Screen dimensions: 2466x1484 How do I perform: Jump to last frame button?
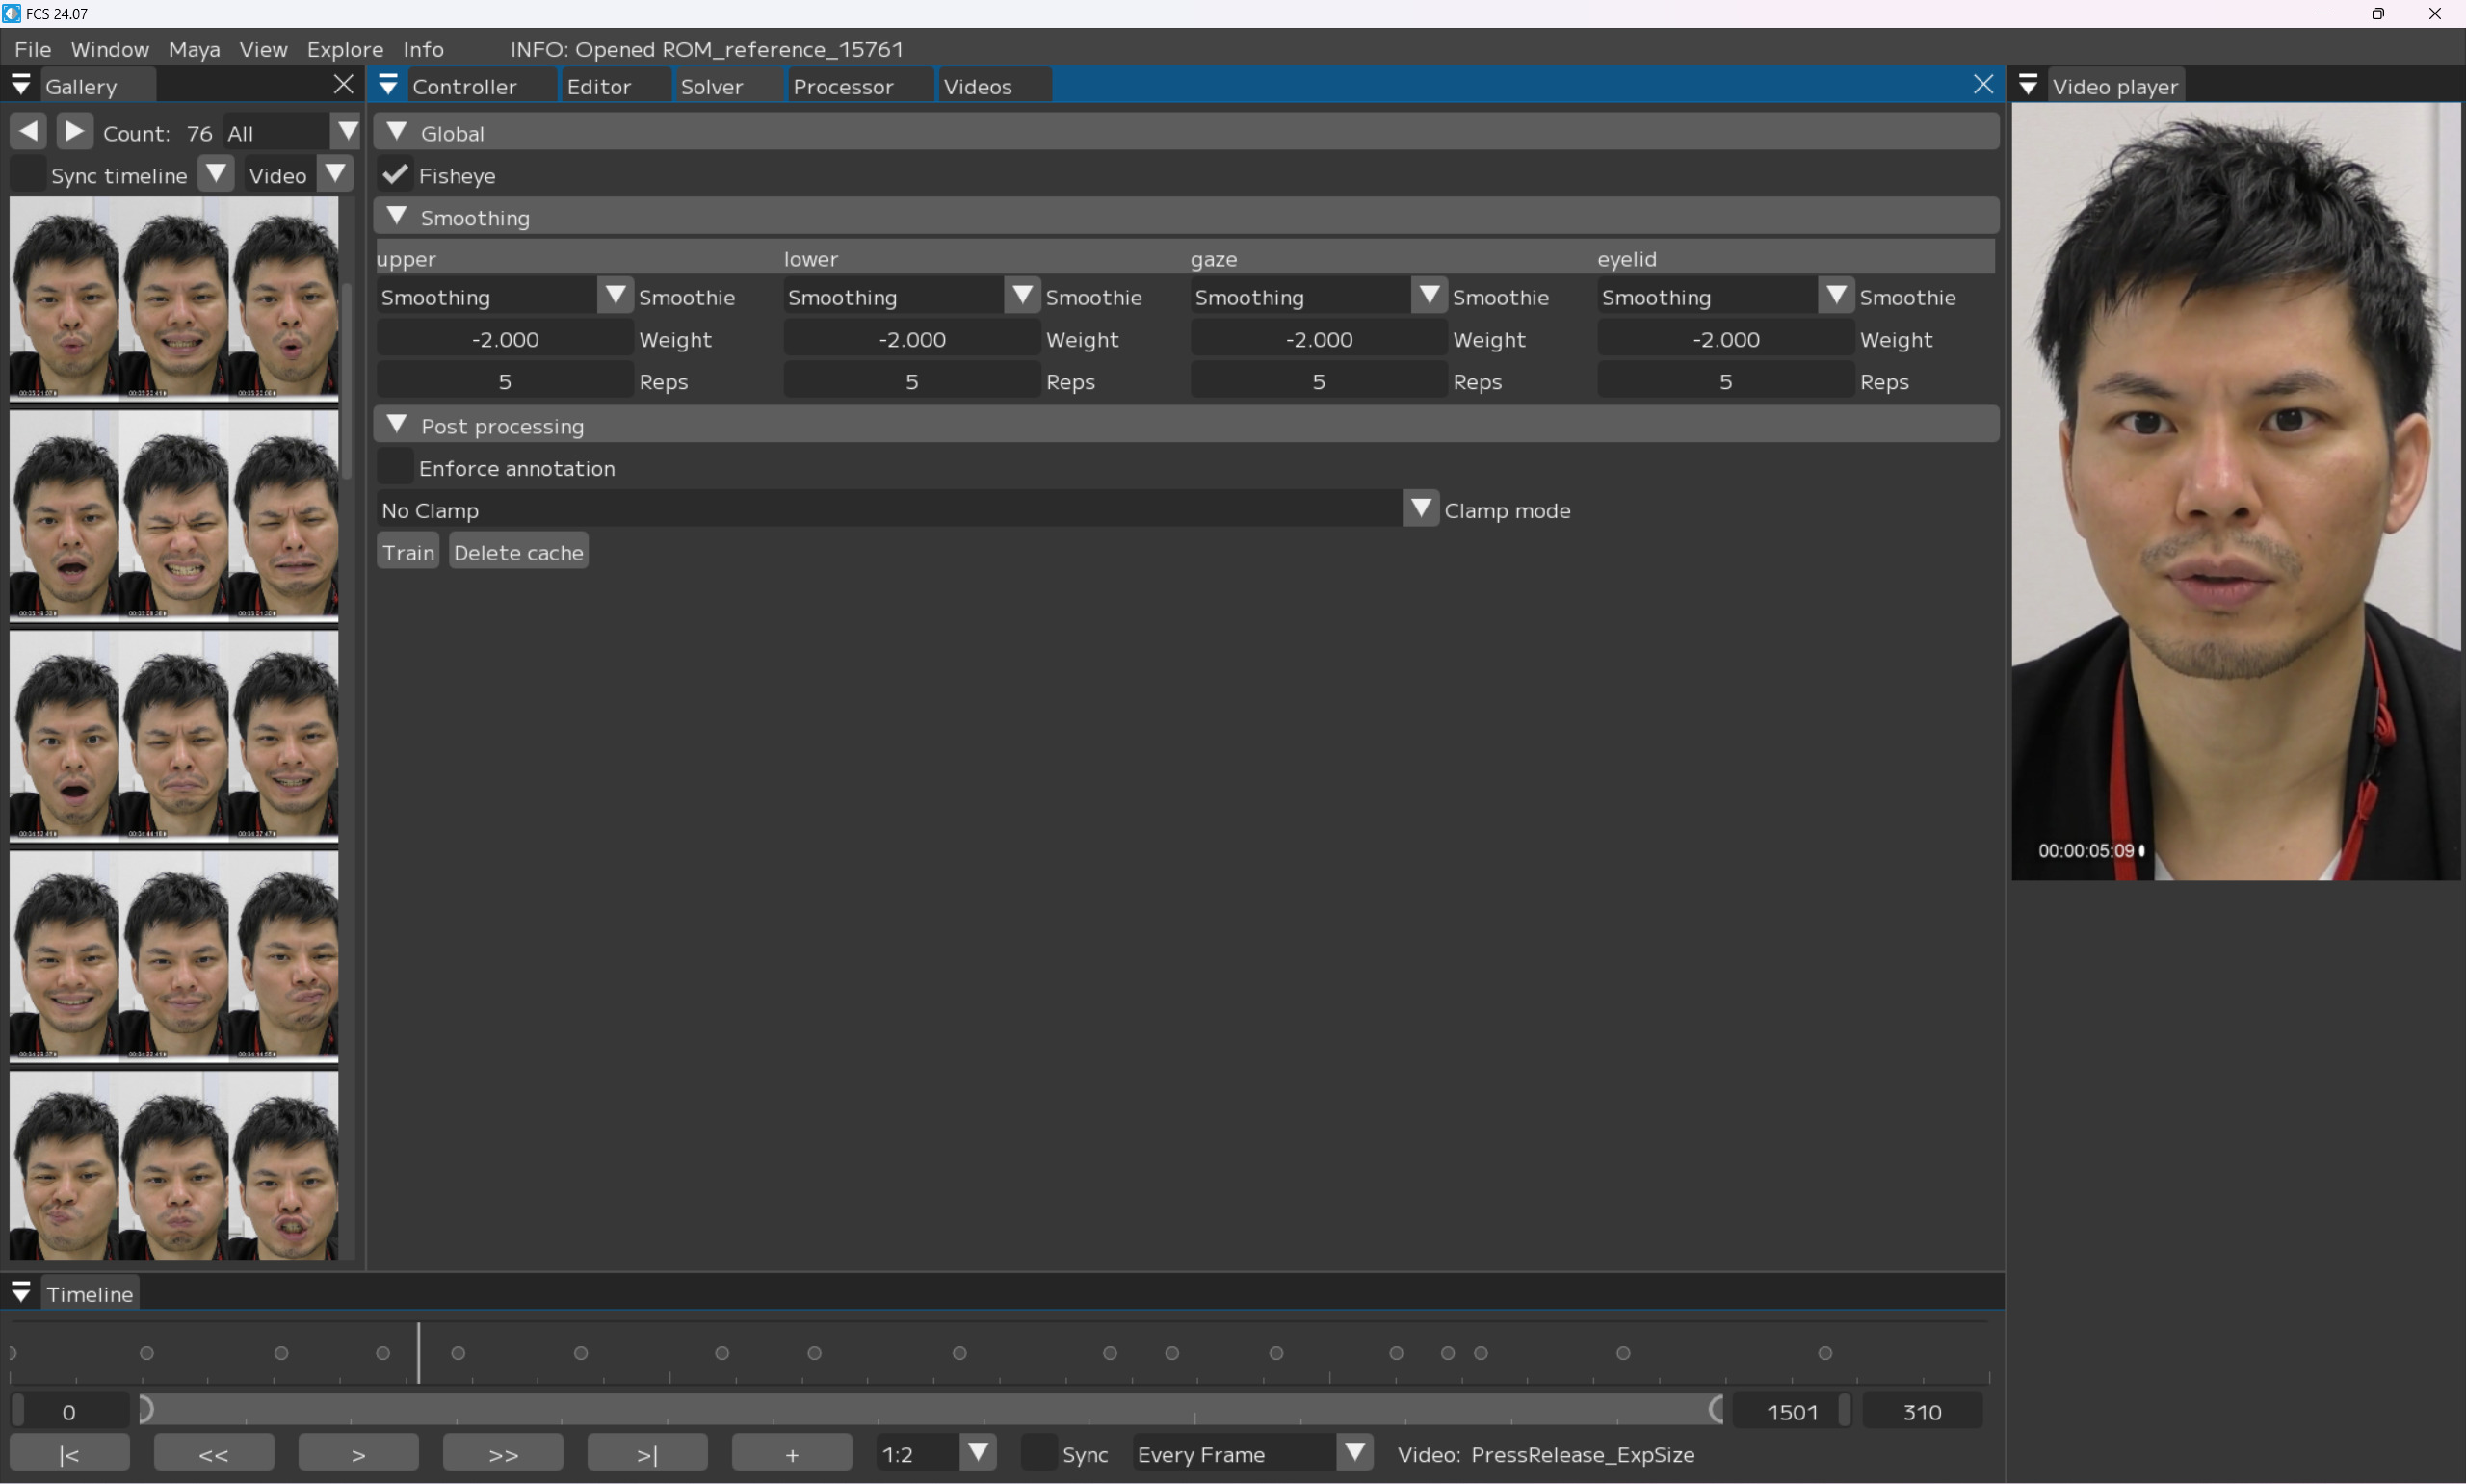(647, 1454)
